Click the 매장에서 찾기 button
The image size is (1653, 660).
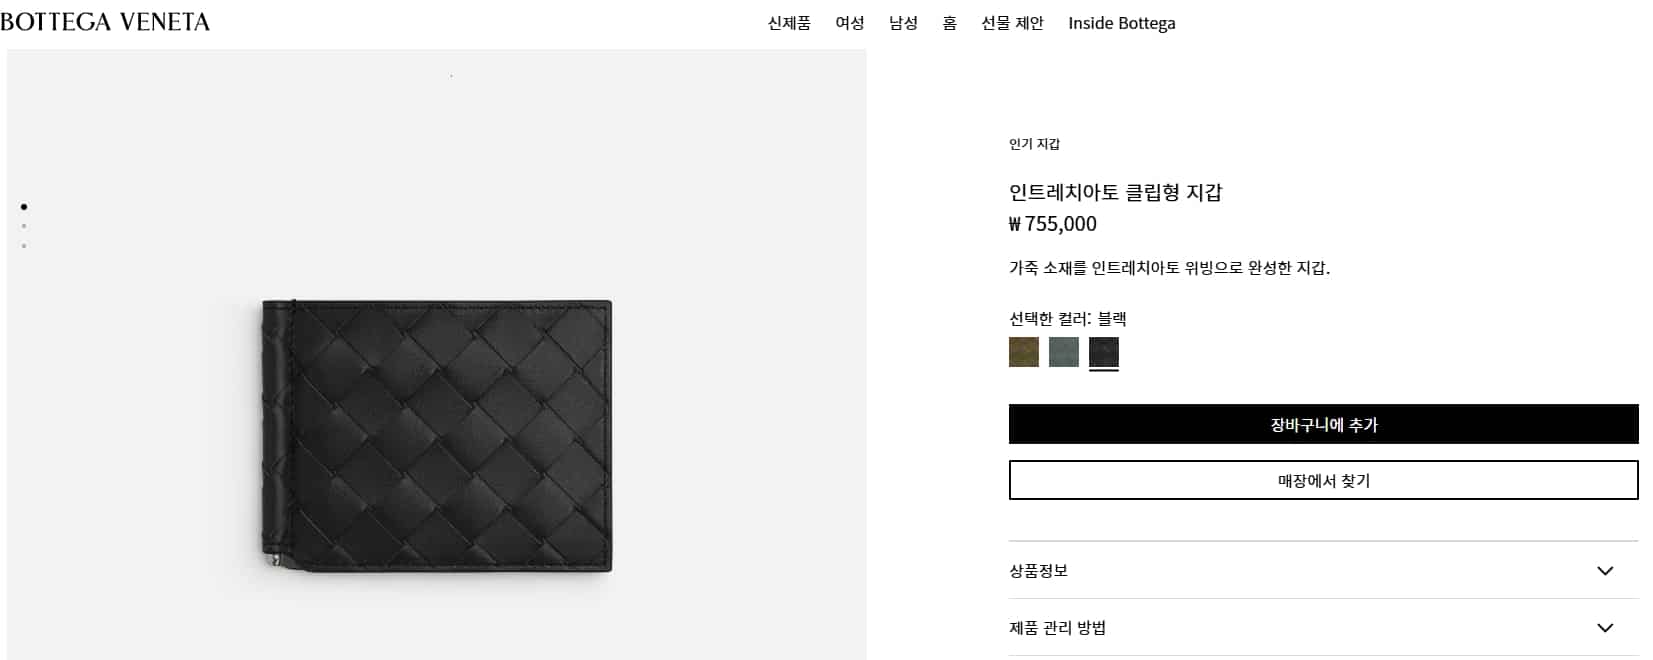[x=1323, y=480]
